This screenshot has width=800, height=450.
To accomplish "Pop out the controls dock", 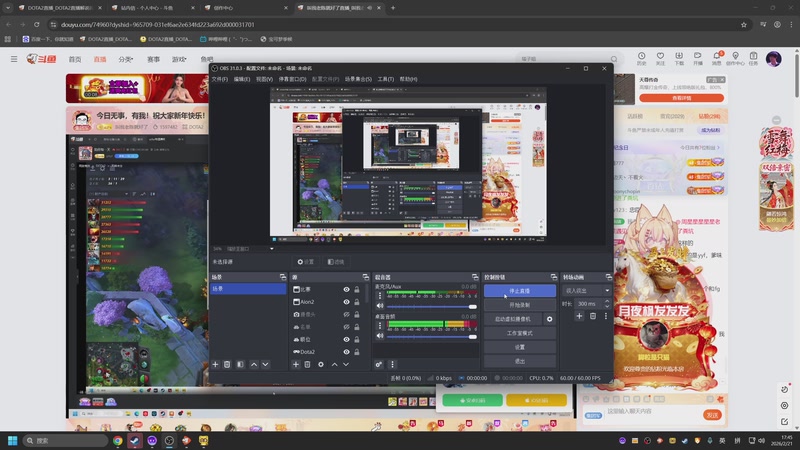I will pyautogui.click(x=554, y=277).
